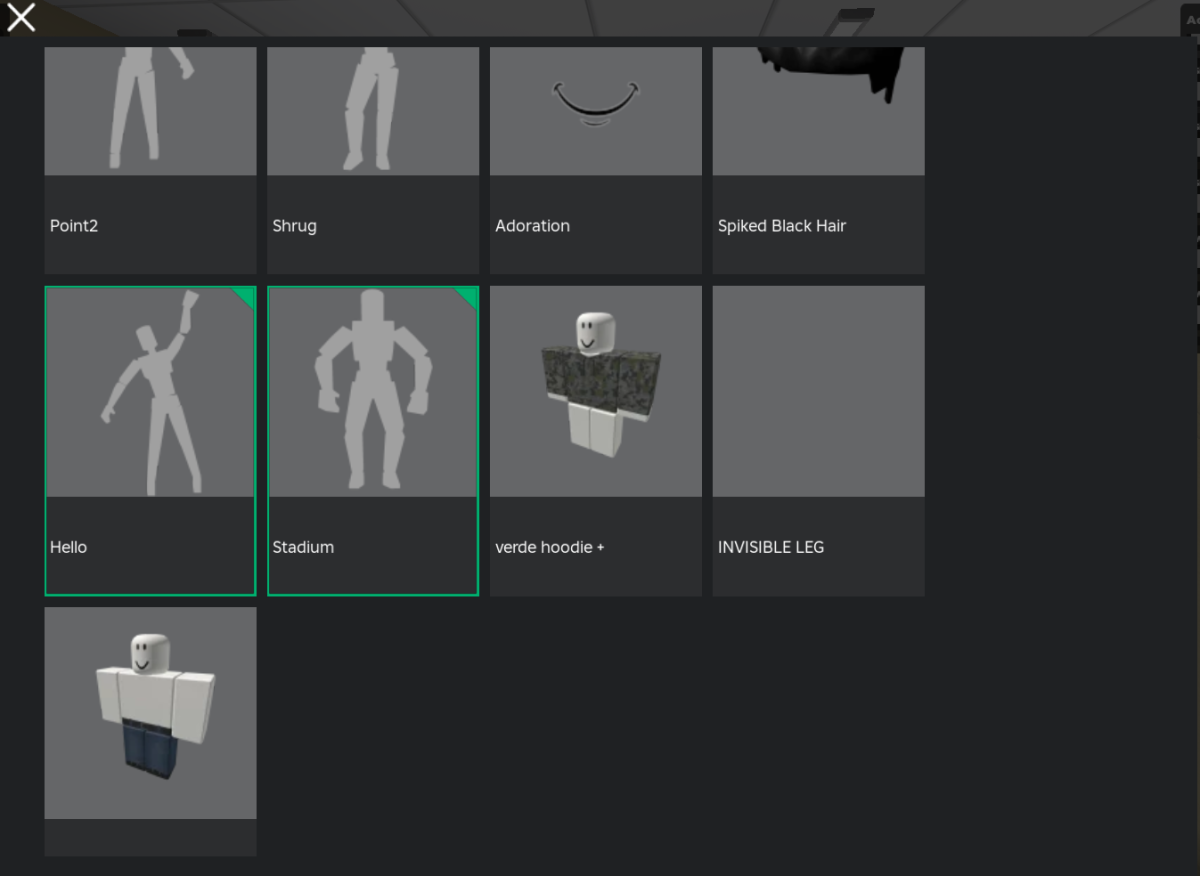Click the Point2 label text
The width and height of the screenshot is (1200, 876).
(74, 226)
